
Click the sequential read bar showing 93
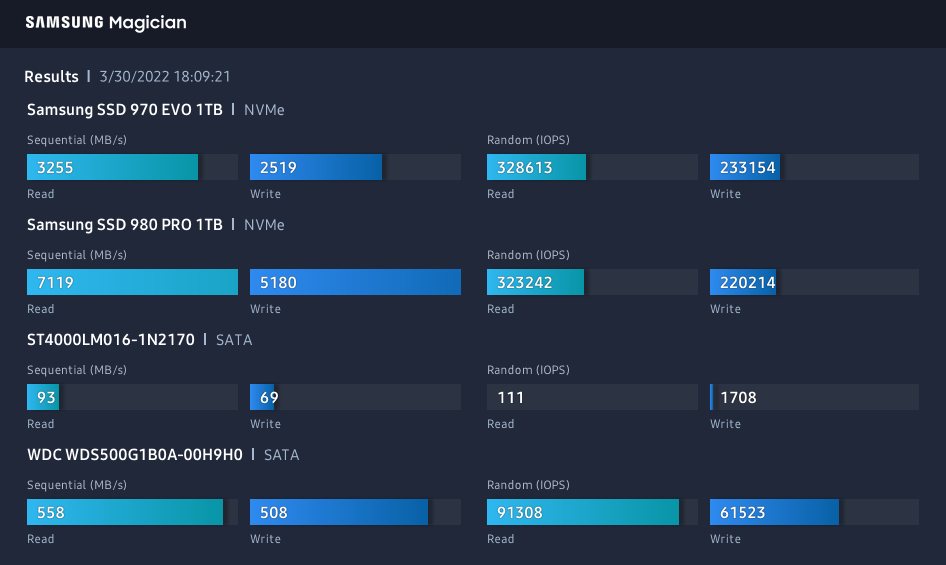pyautogui.click(x=42, y=397)
